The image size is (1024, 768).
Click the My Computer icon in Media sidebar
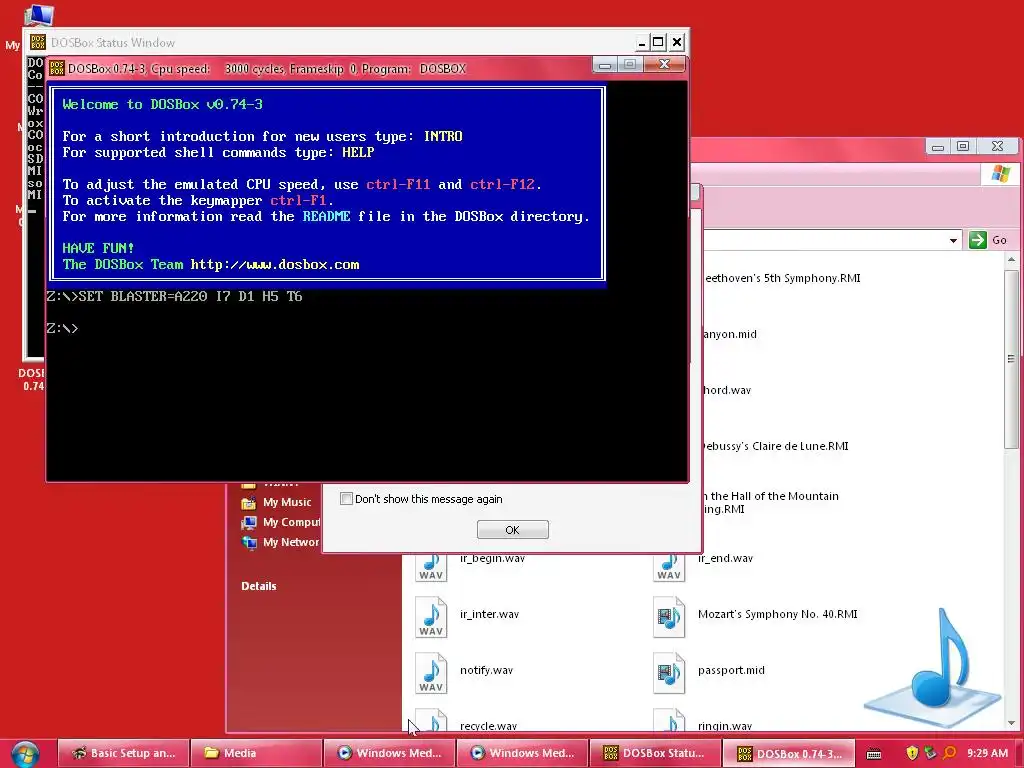(x=248, y=522)
